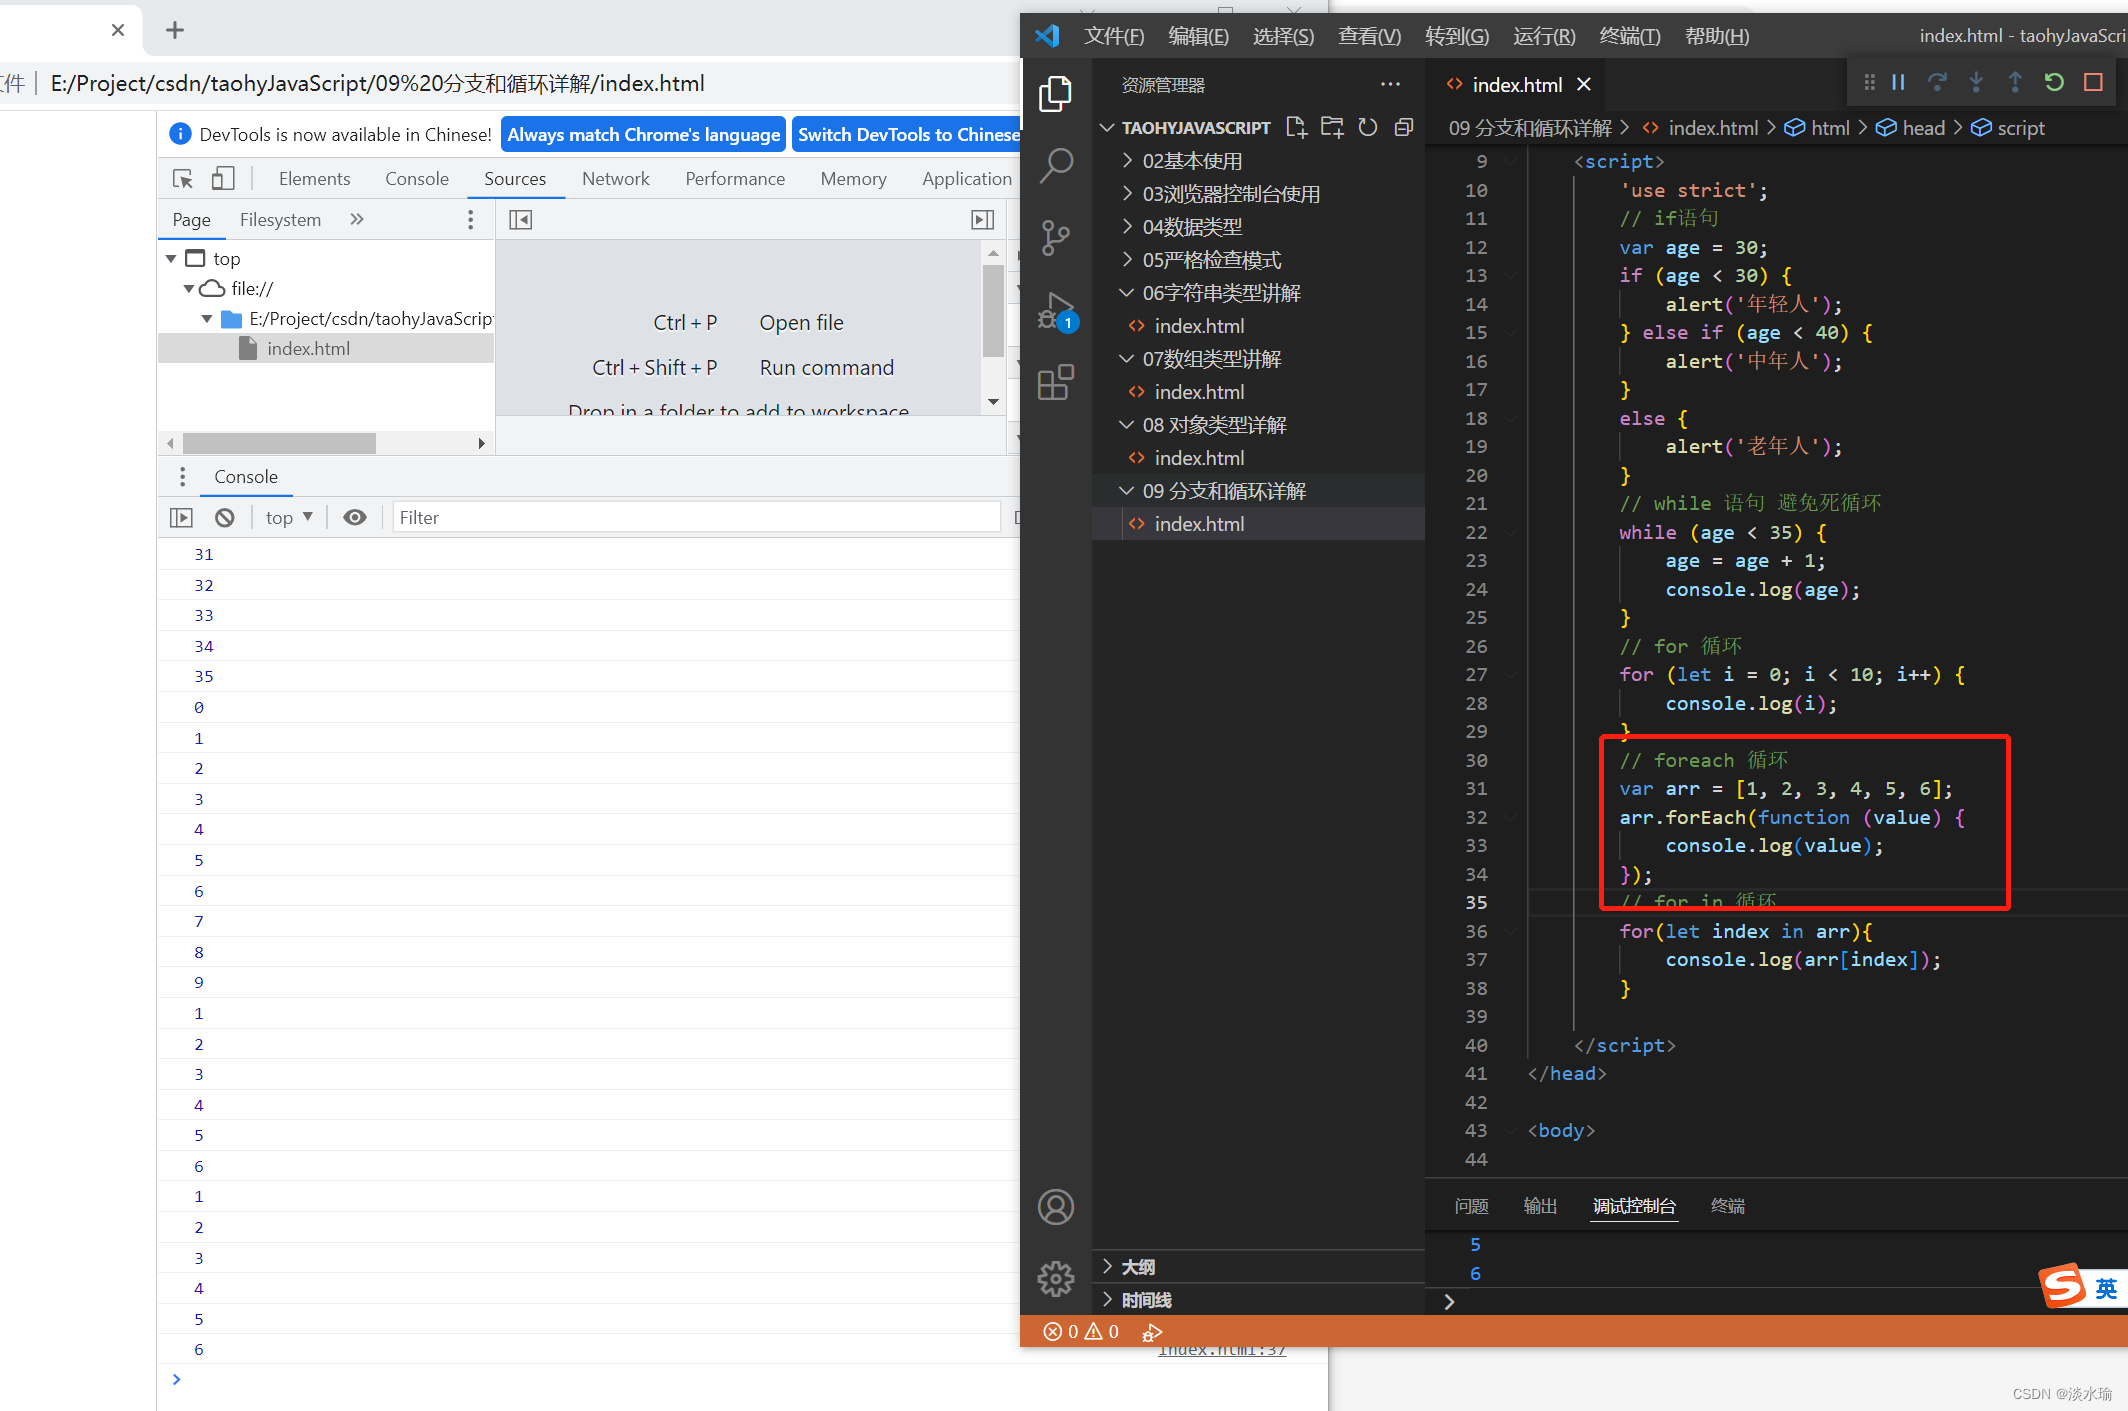
Task: Click Switch DevTools to Chinese button
Action: click(x=908, y=135)
